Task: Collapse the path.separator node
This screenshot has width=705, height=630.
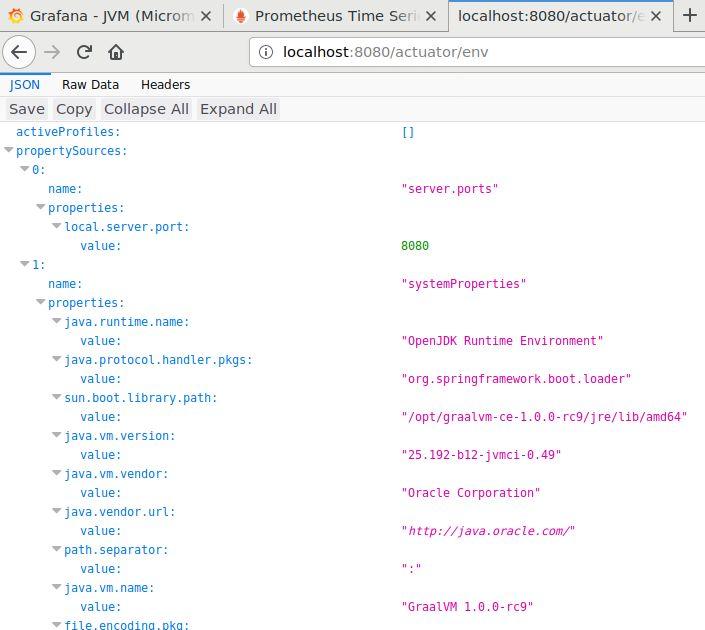Action: point(57,549)
